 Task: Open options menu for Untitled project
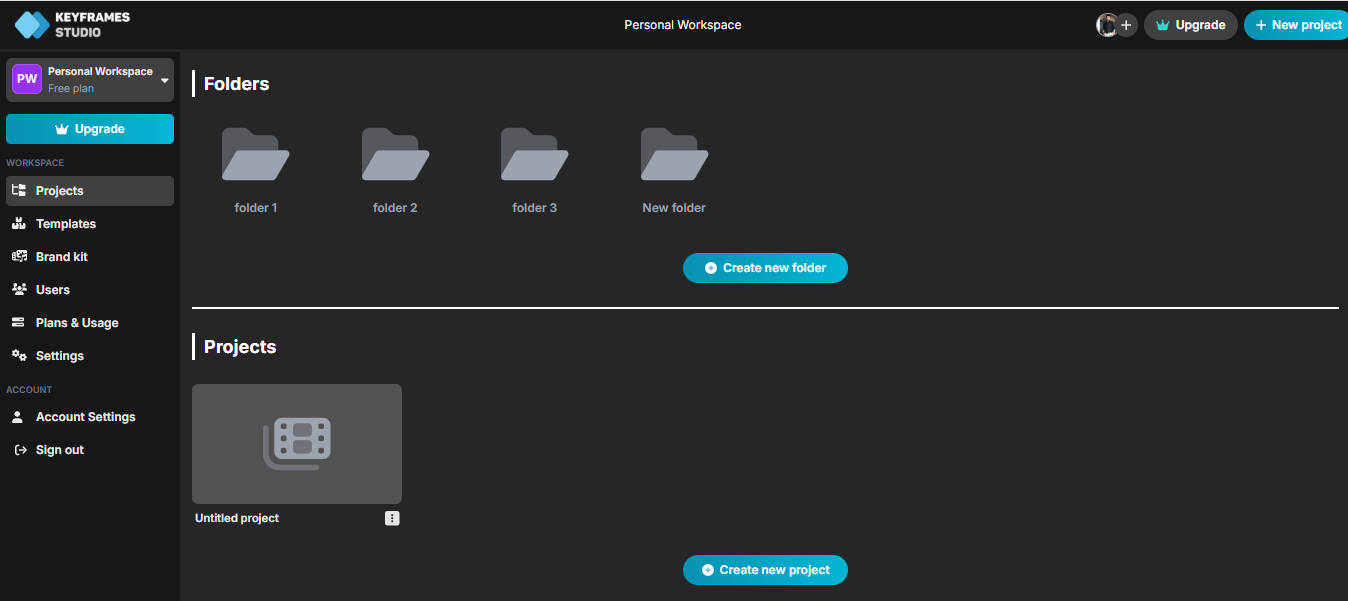(x=392, y=518)
